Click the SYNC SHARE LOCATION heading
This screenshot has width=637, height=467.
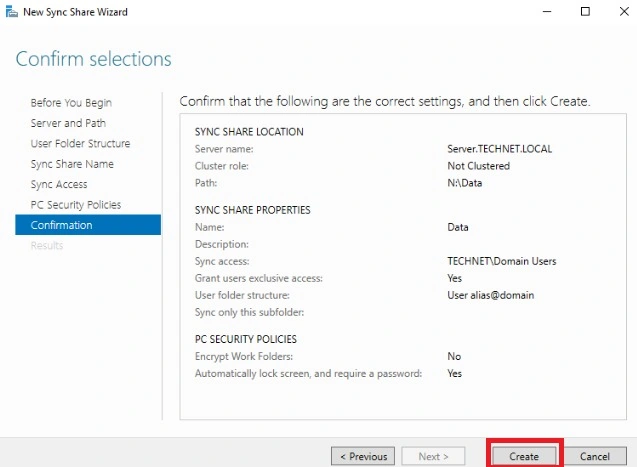(249, 132)
